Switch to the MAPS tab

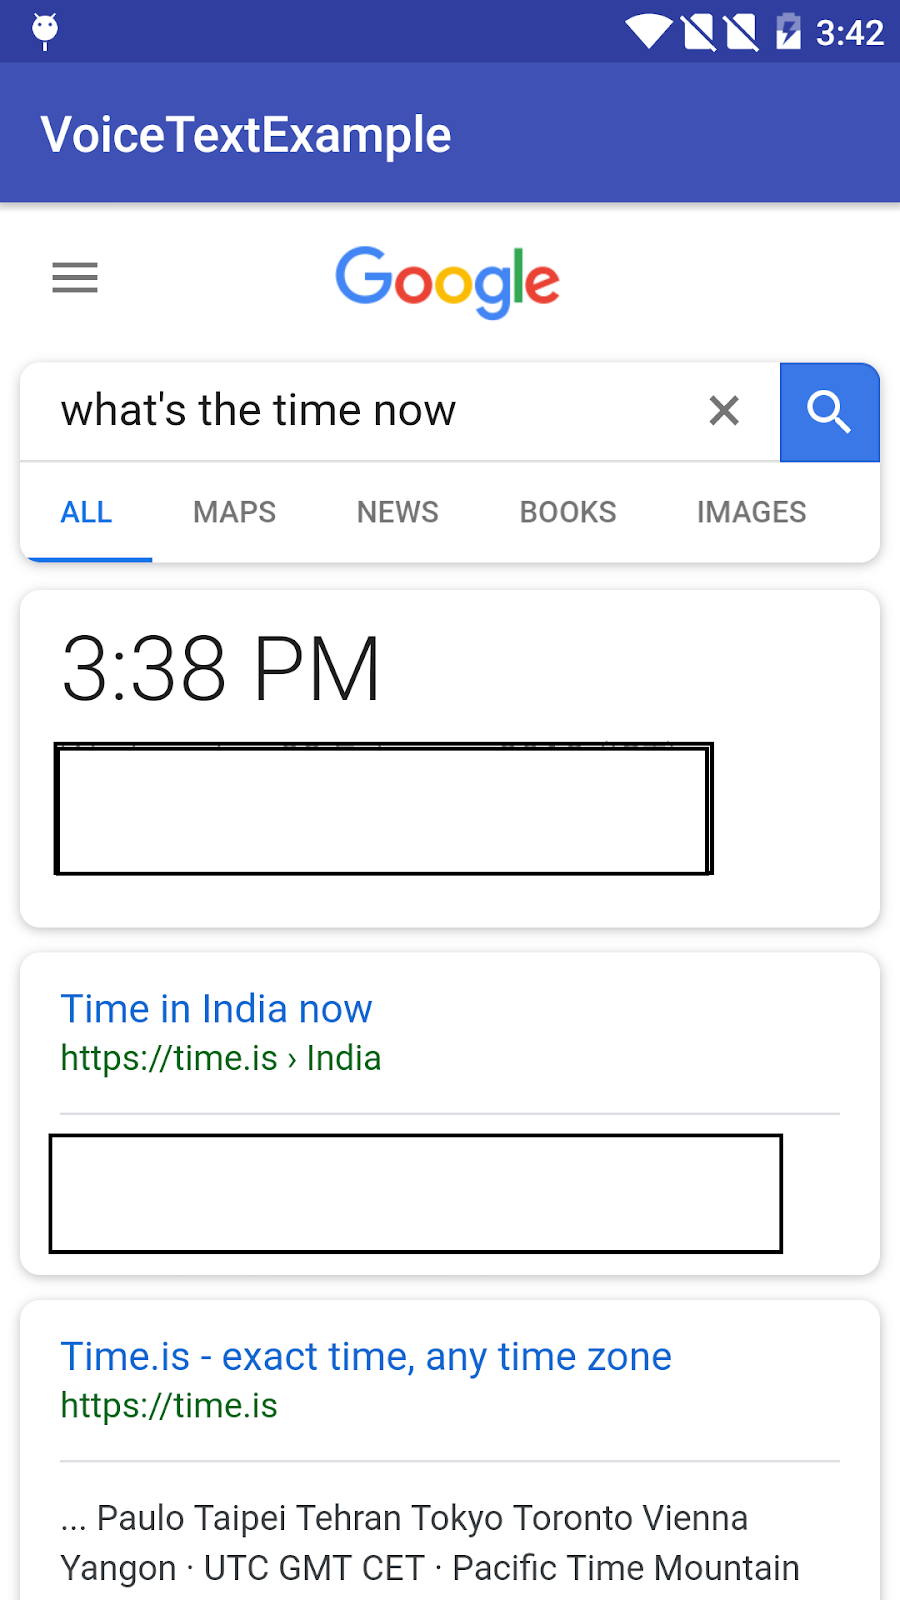234,512
